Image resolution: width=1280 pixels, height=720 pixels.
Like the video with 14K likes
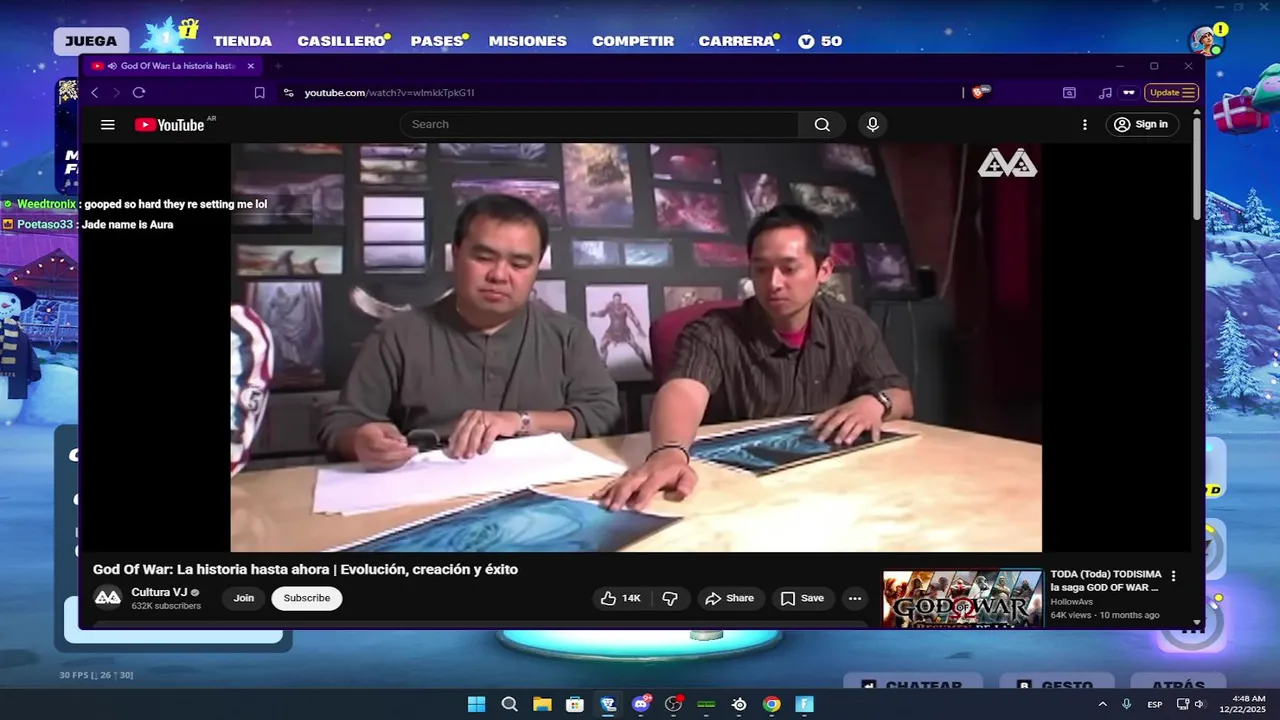click(x=620, y=598)
